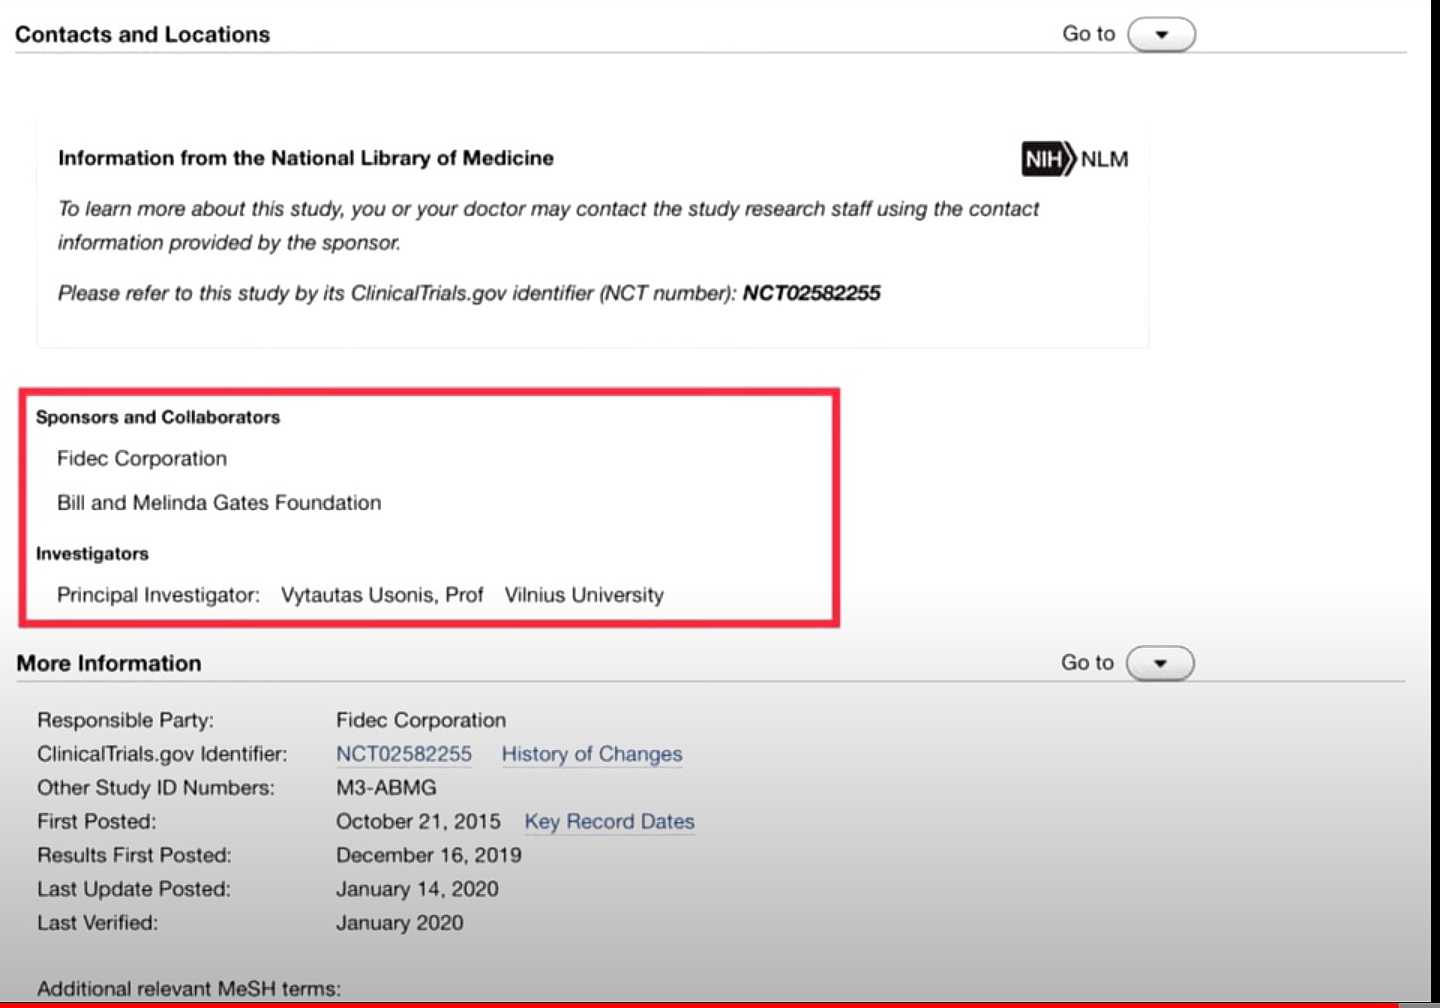This screenshot has height=1008, width=1440.
Task: Click the Principal Investigator label
Action: click(158, 595)
